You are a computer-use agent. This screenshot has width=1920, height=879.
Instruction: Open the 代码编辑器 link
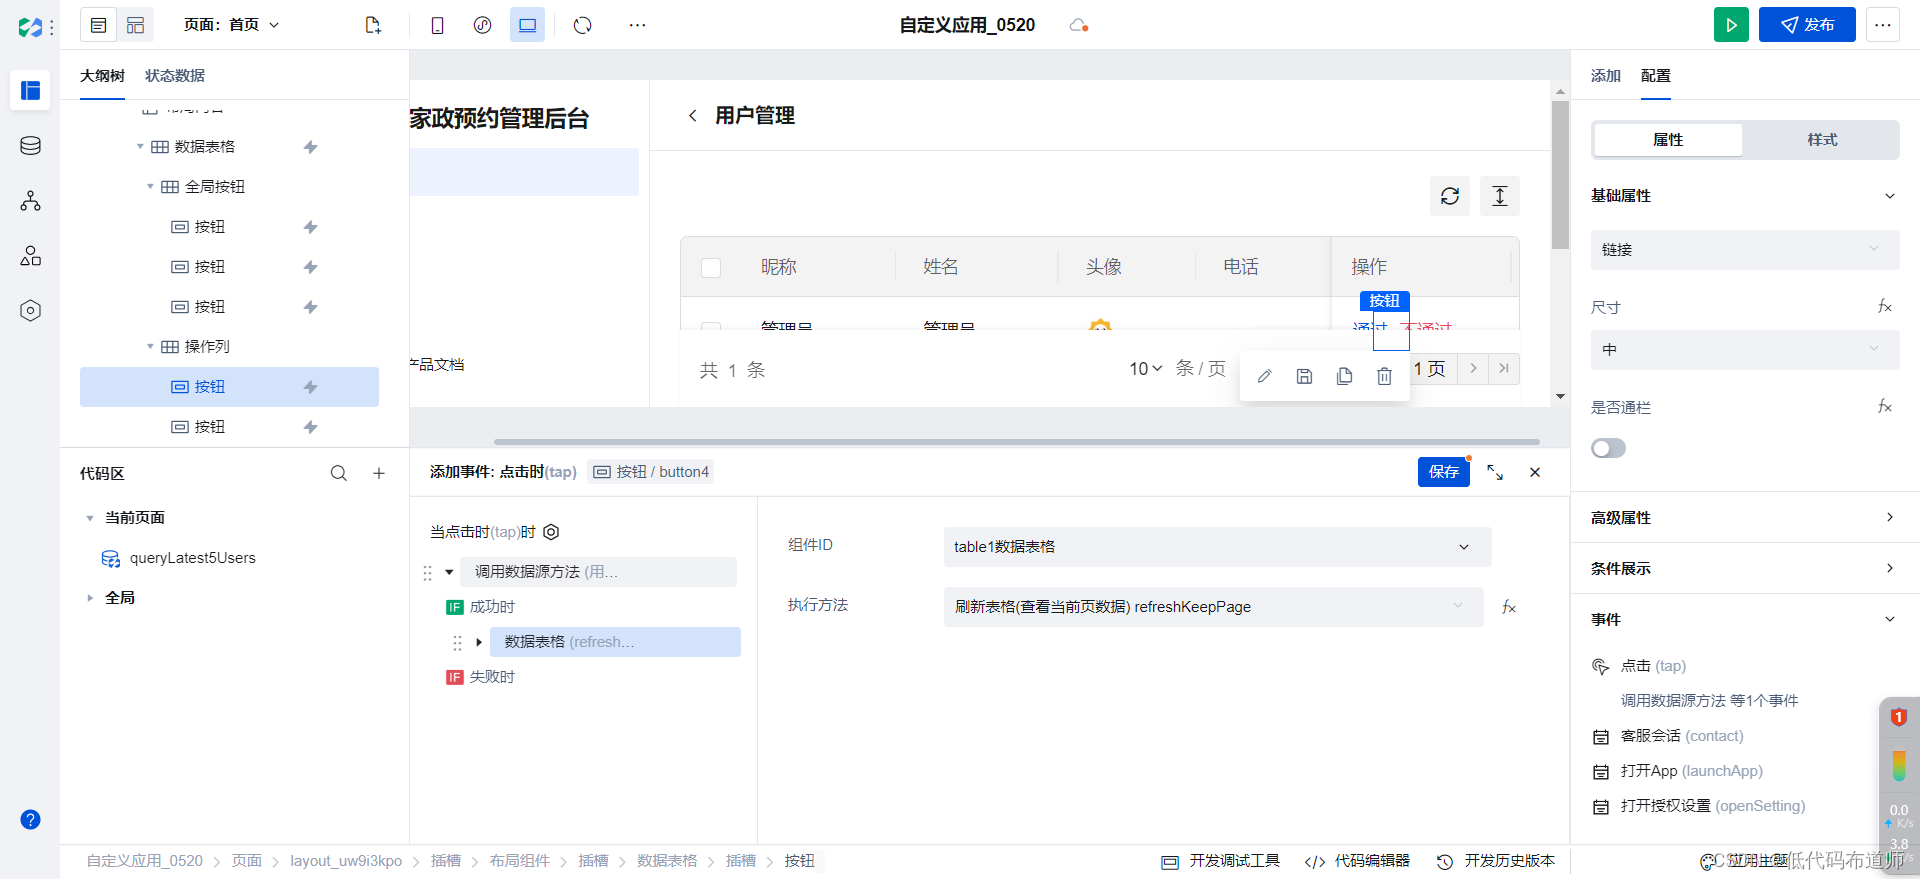[x=1357, y=861]
